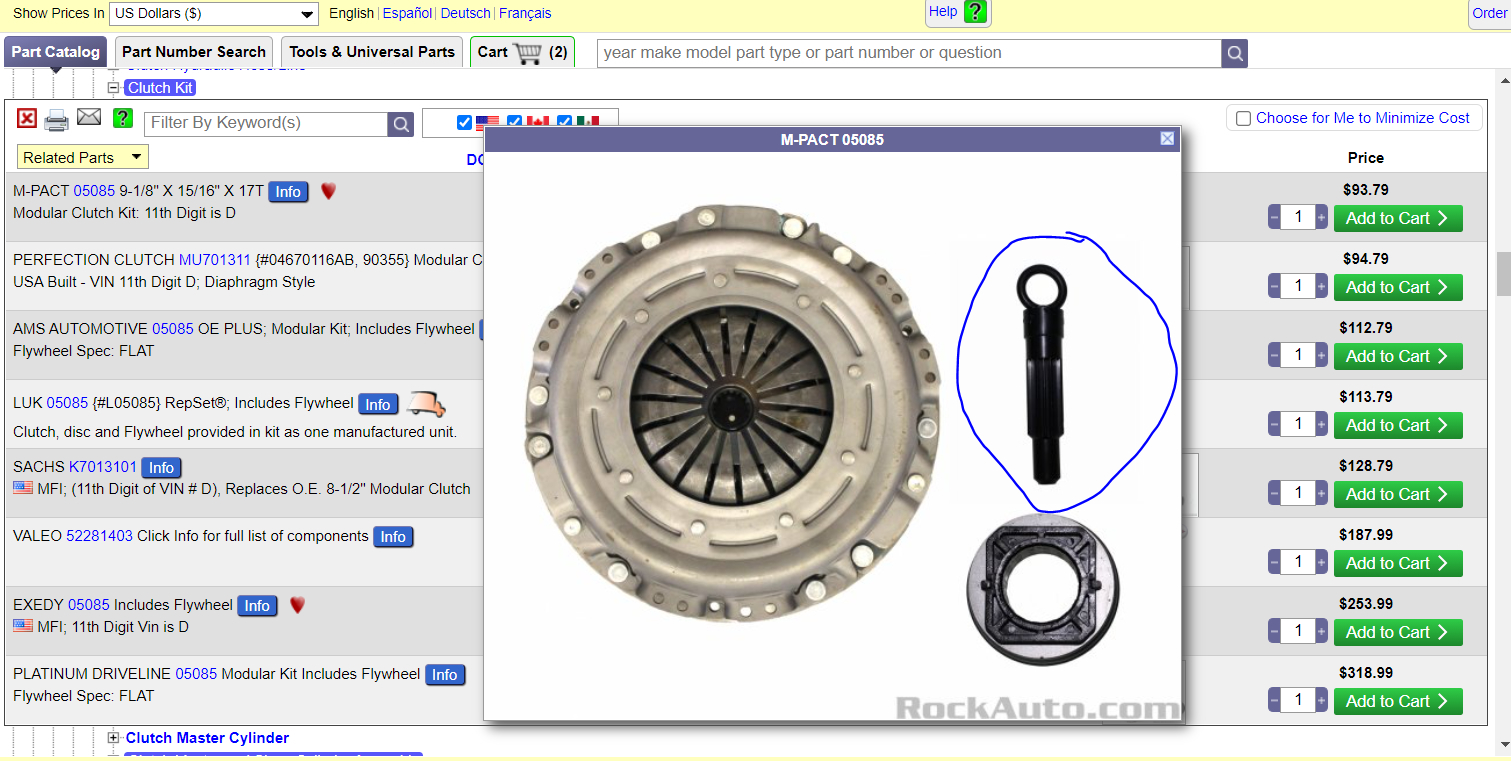Decrease quantity for the $187.99 part

coord(1274,563)
